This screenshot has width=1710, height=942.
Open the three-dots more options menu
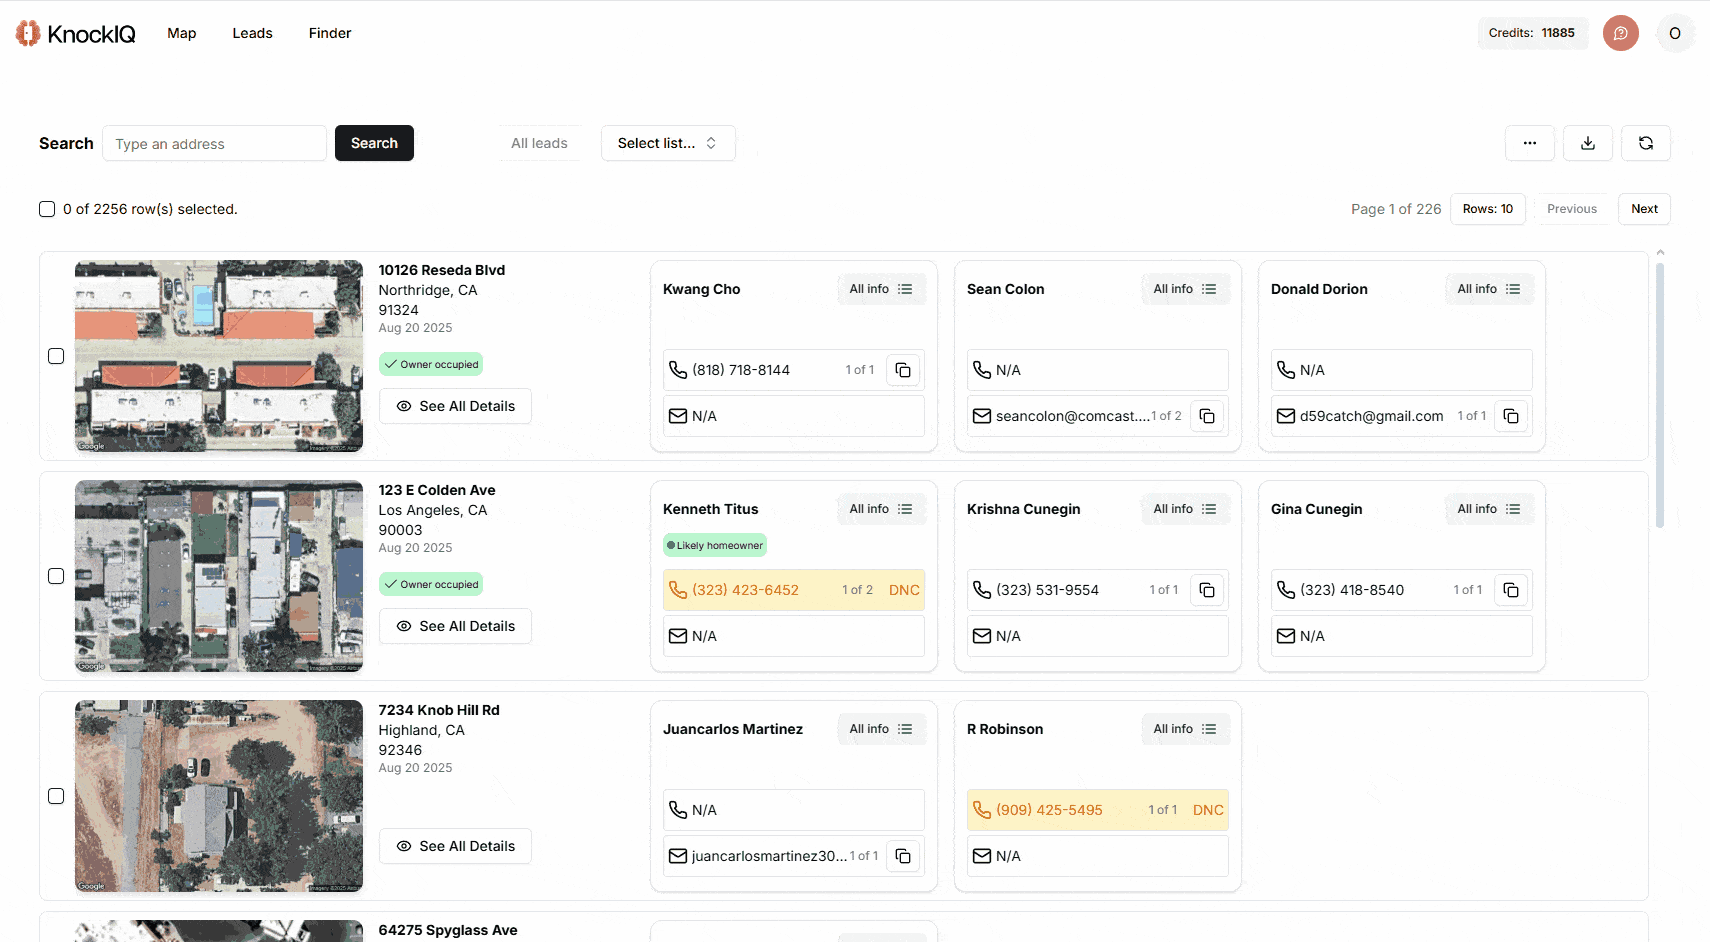click(1529, 143)
